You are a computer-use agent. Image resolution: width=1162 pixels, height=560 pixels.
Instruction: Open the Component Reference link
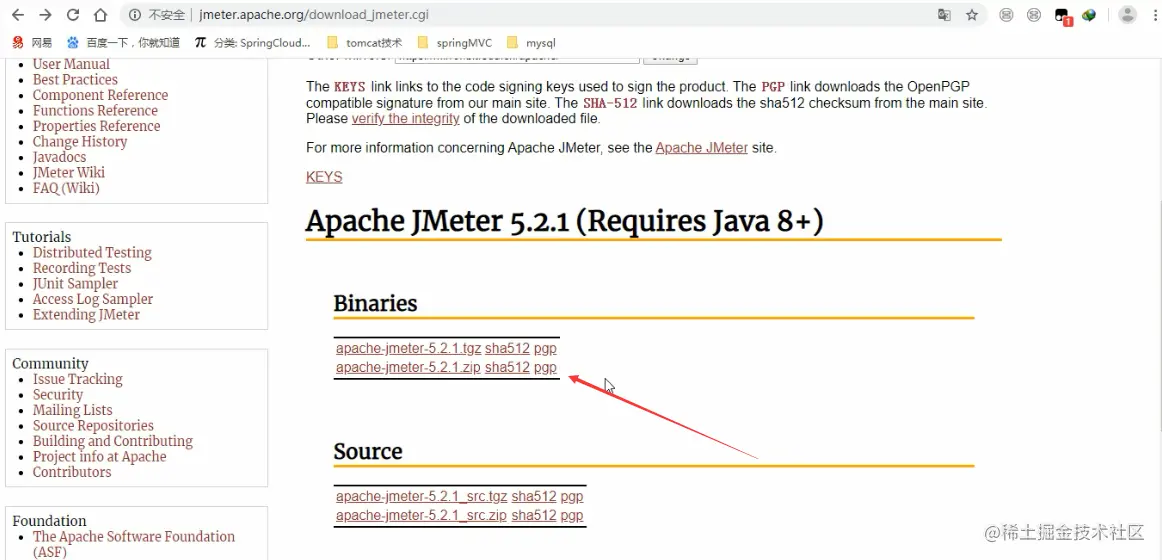(x=100, y=95)
